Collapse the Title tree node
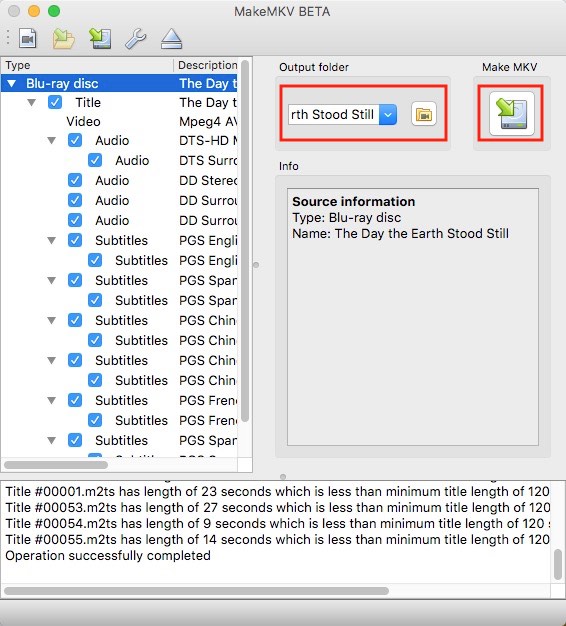The height and width of the screenshot is (626, 566). pos(32,103)
